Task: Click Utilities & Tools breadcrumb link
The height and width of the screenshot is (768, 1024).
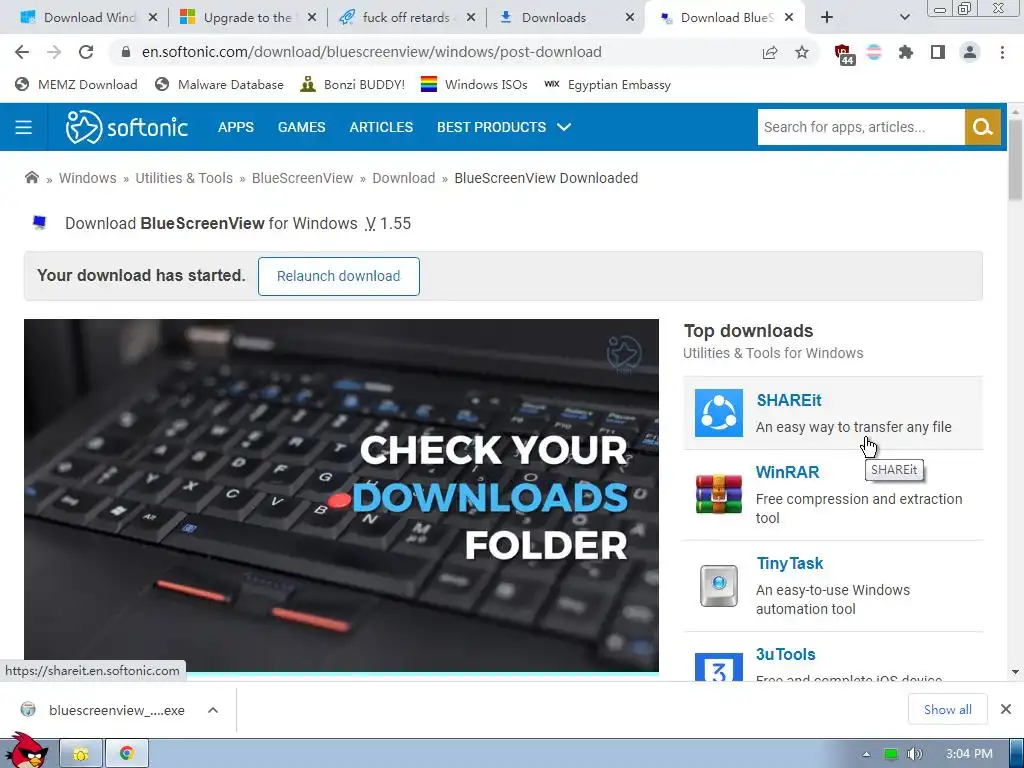Action: tap(184, 178)
